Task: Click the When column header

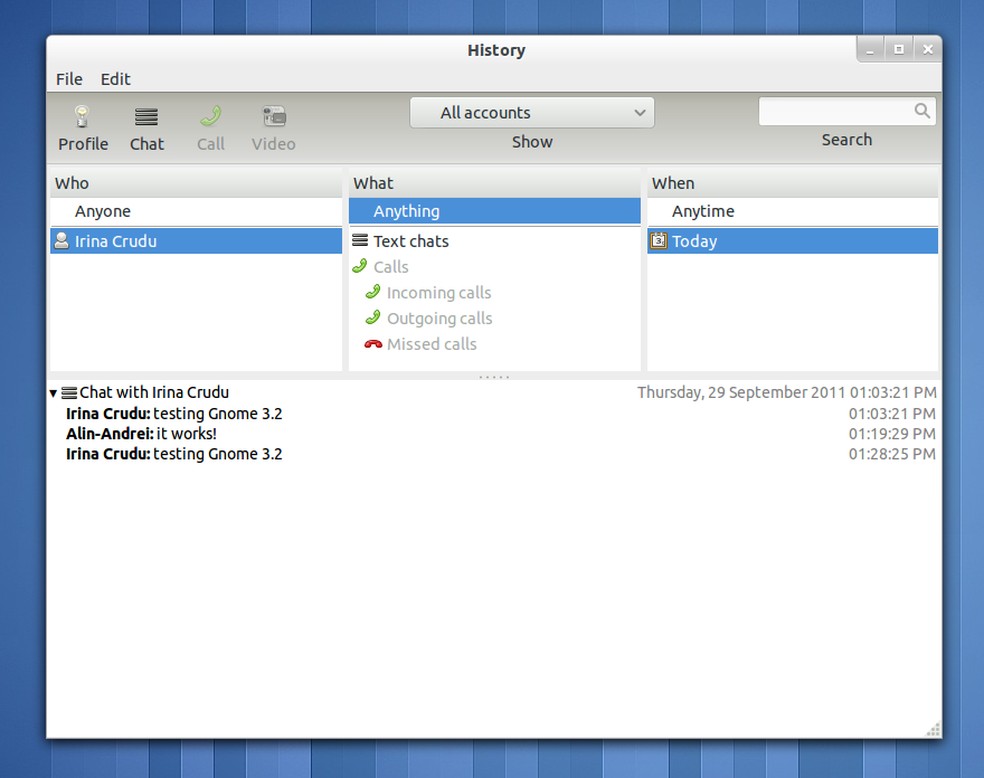Action: (x=793, y=183)
